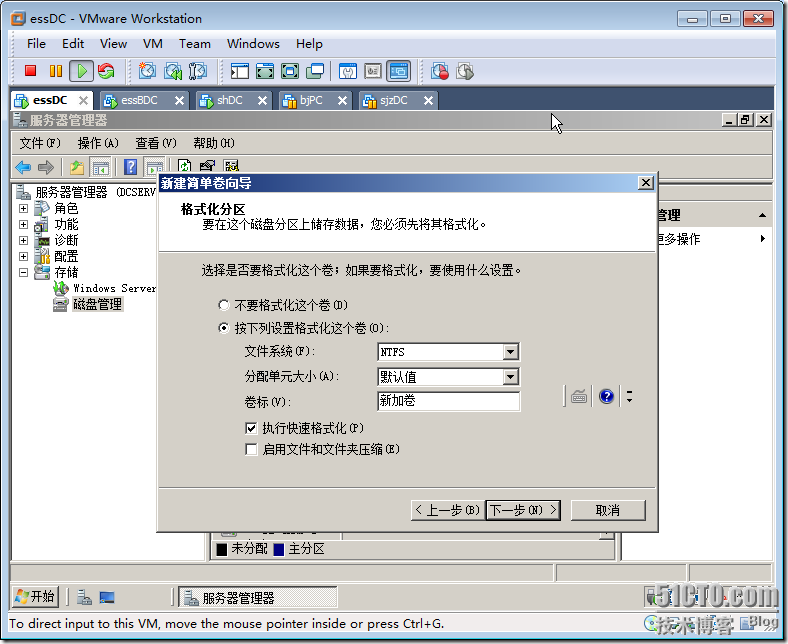This screenshot has width=788, height=644.
Task: Enable file and folder compression checkbox
Action: 251,449
